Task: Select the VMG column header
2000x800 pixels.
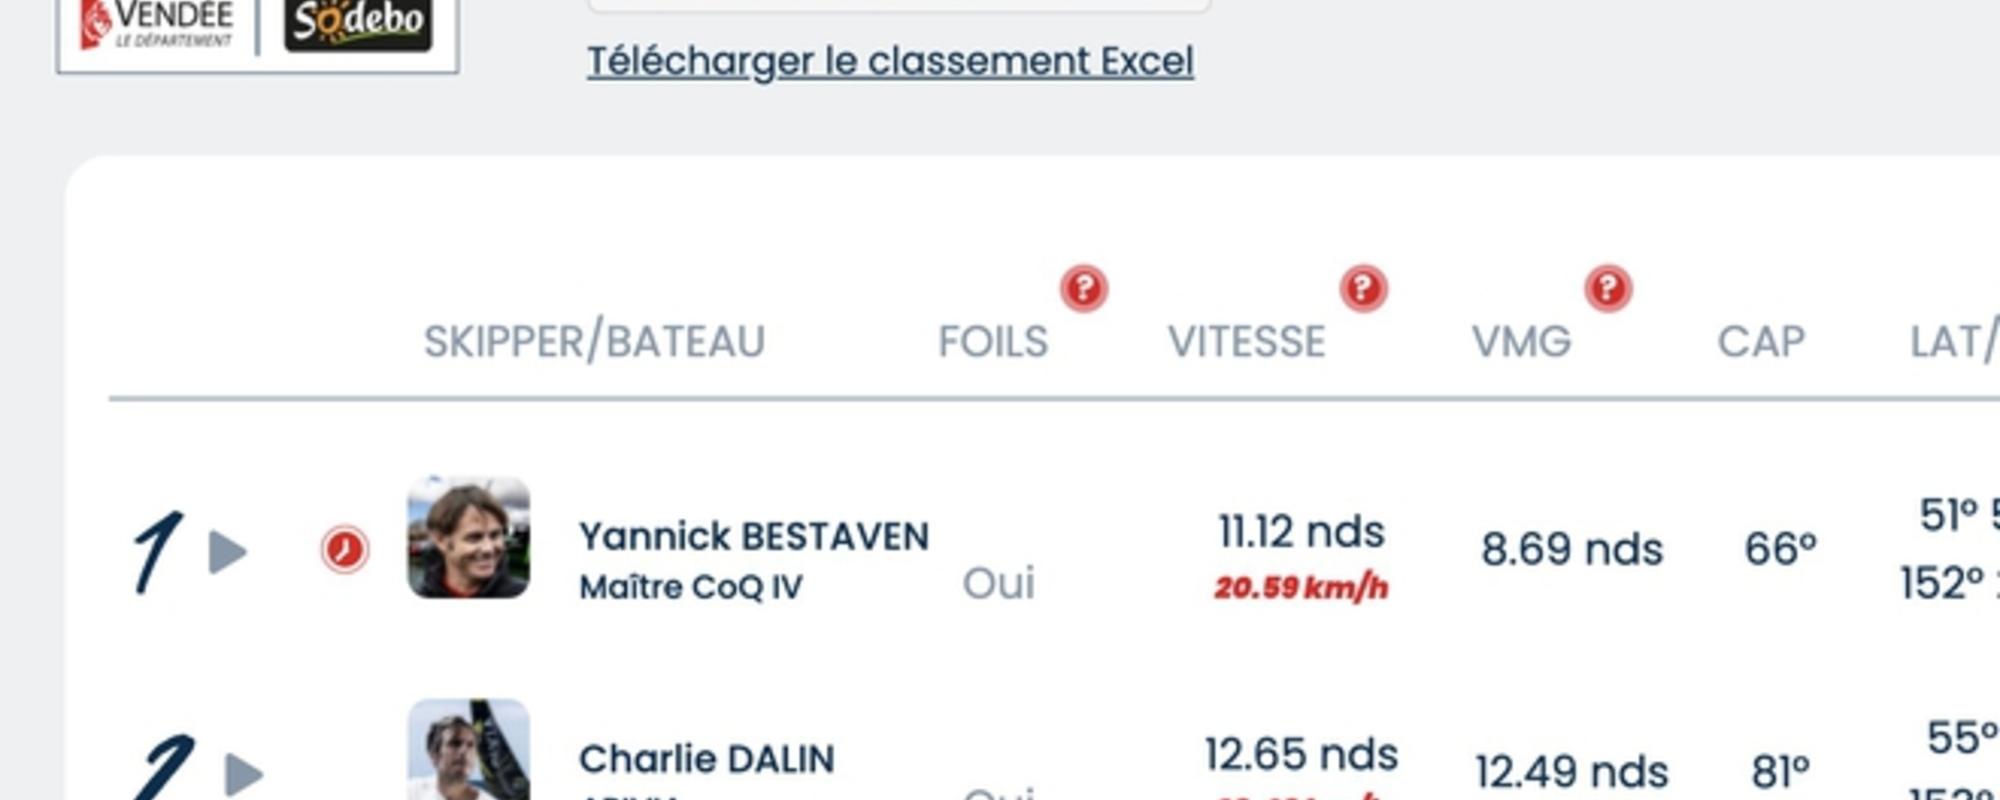Action: [x=1521, y=342]
